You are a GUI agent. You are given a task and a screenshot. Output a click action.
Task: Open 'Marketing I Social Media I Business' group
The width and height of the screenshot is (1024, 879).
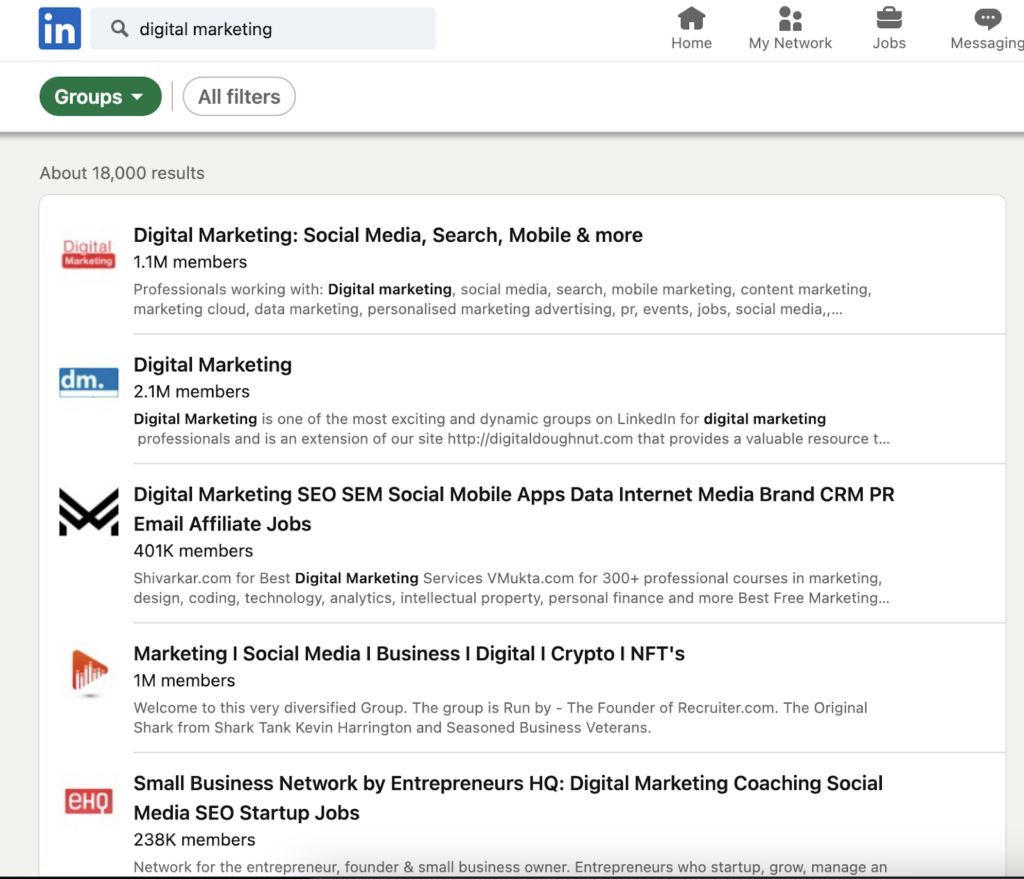tap(409, 653)
